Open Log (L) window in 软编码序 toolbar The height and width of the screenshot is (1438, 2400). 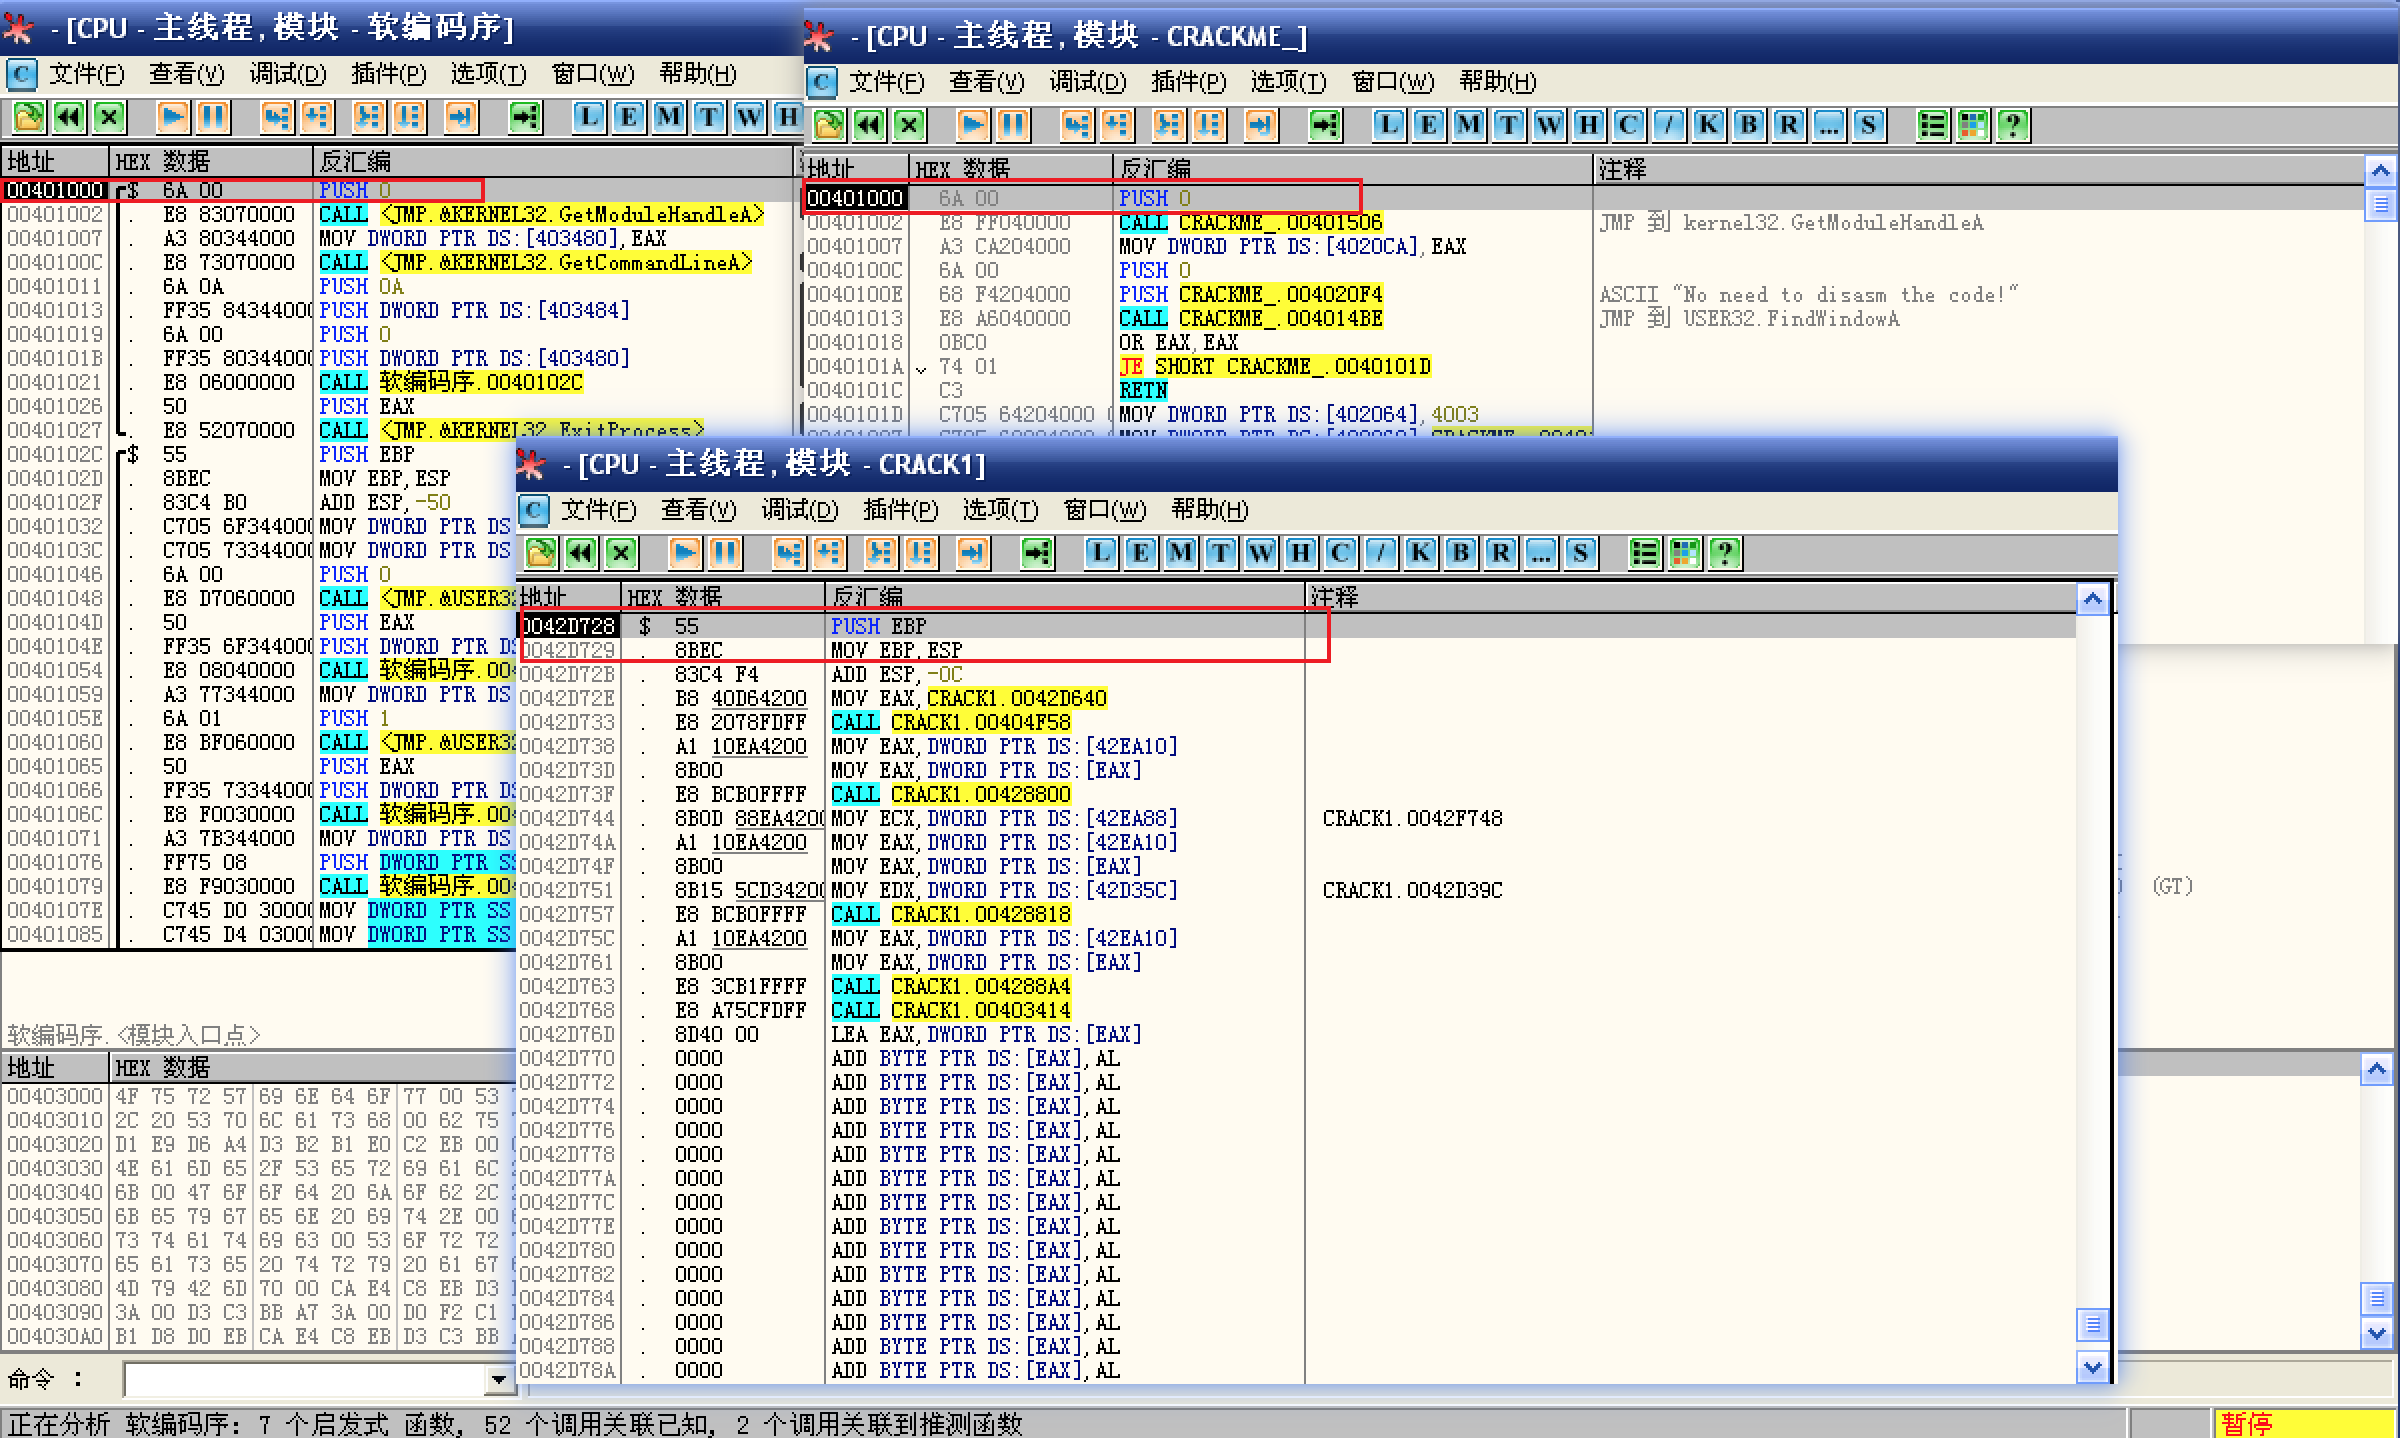pyautogui.click(x=589, y=117)
